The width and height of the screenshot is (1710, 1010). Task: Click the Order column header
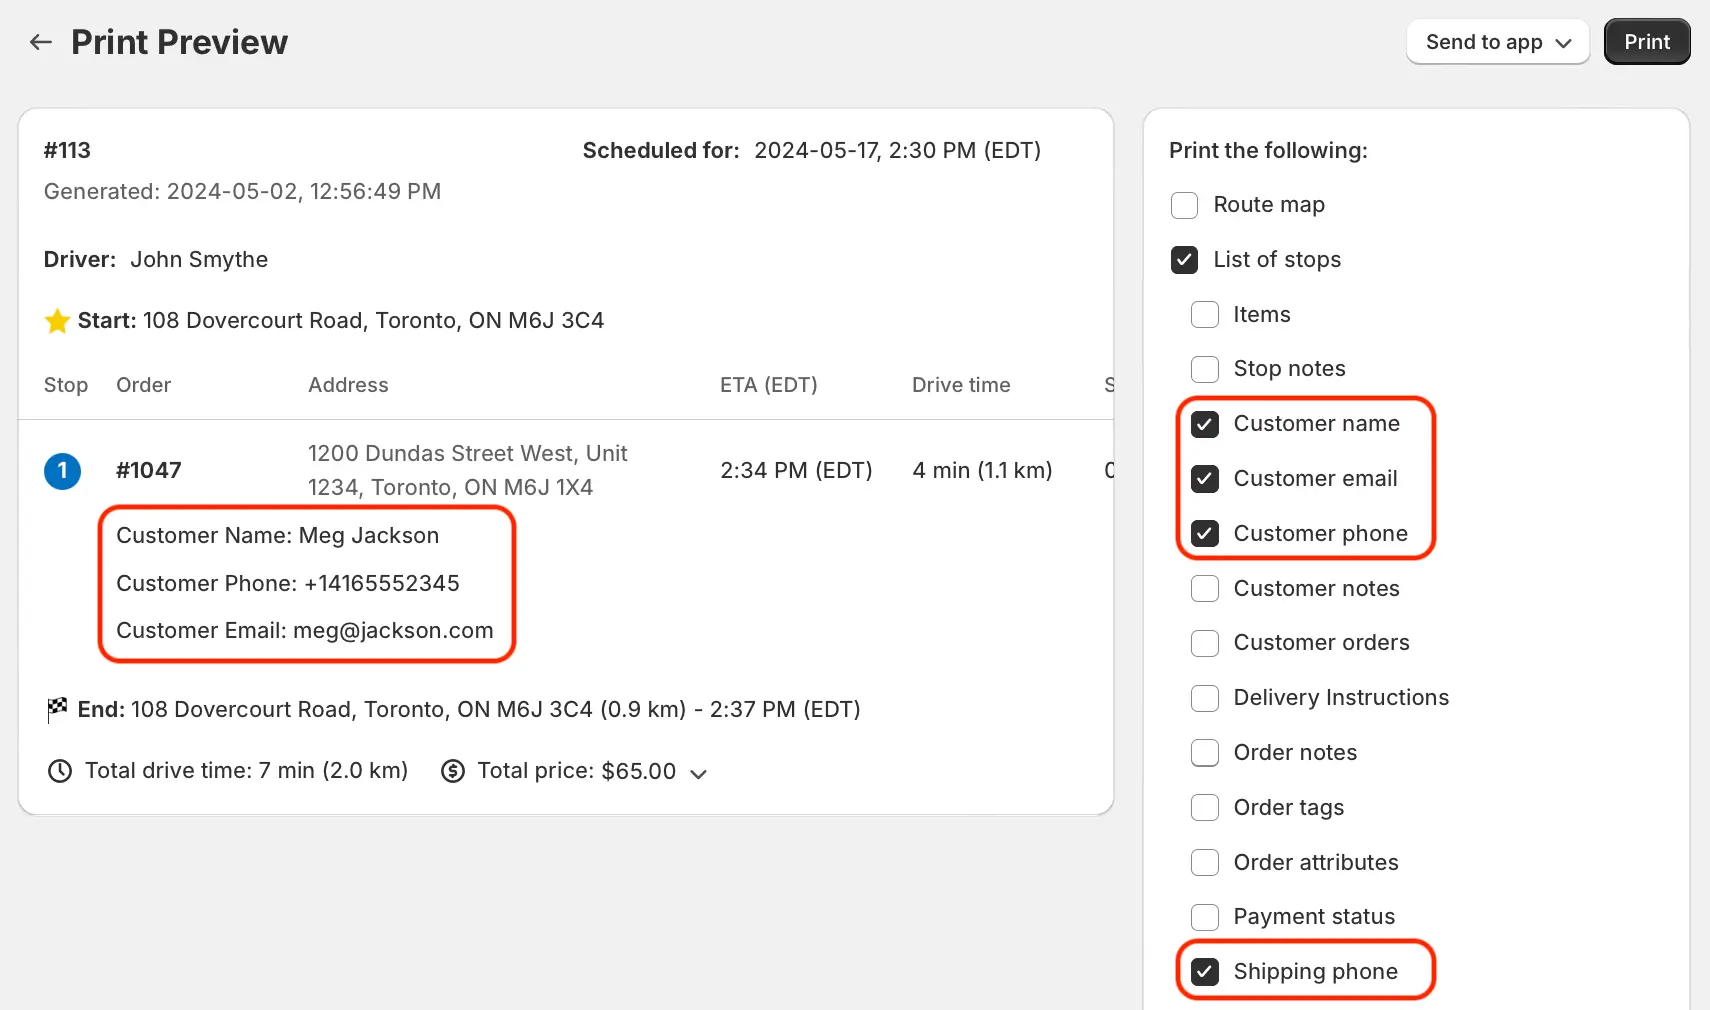click(143, 386)
